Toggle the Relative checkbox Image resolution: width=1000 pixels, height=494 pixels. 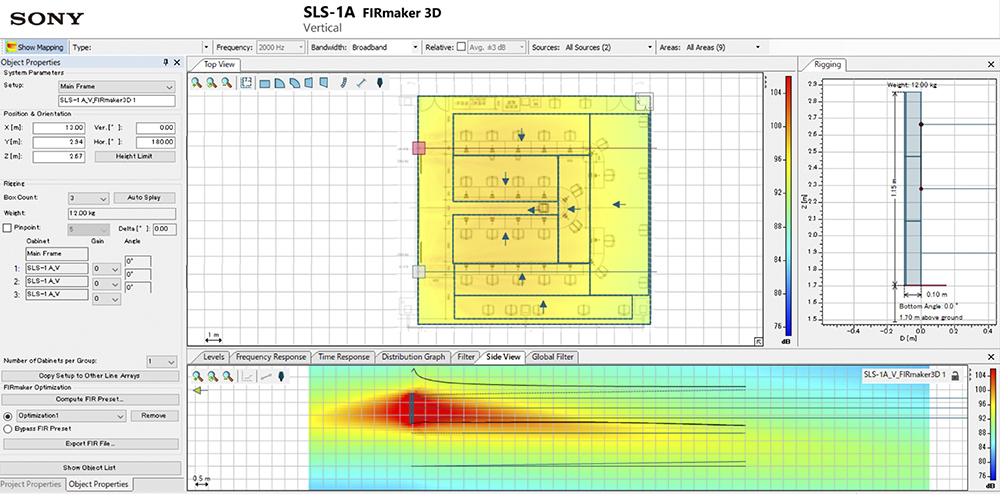click(461, 47)
